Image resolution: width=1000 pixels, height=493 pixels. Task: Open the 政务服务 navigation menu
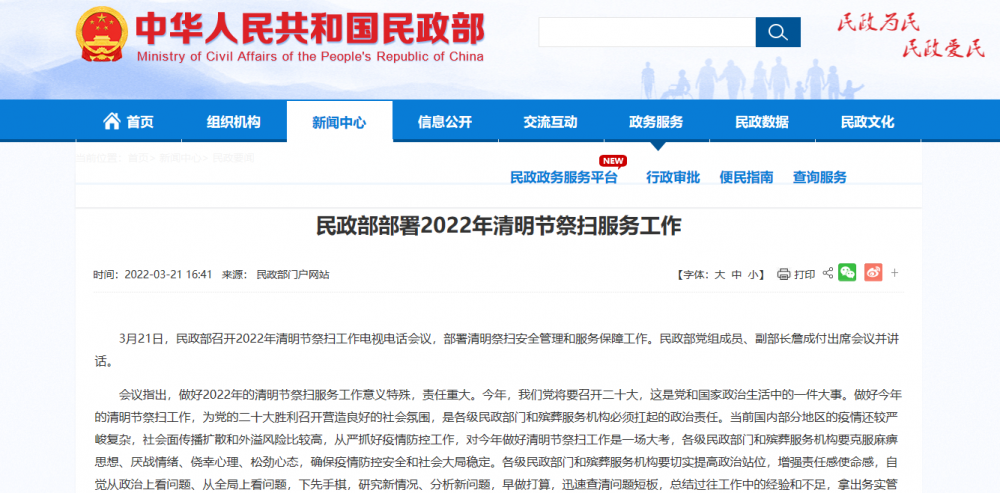[656, 122]
